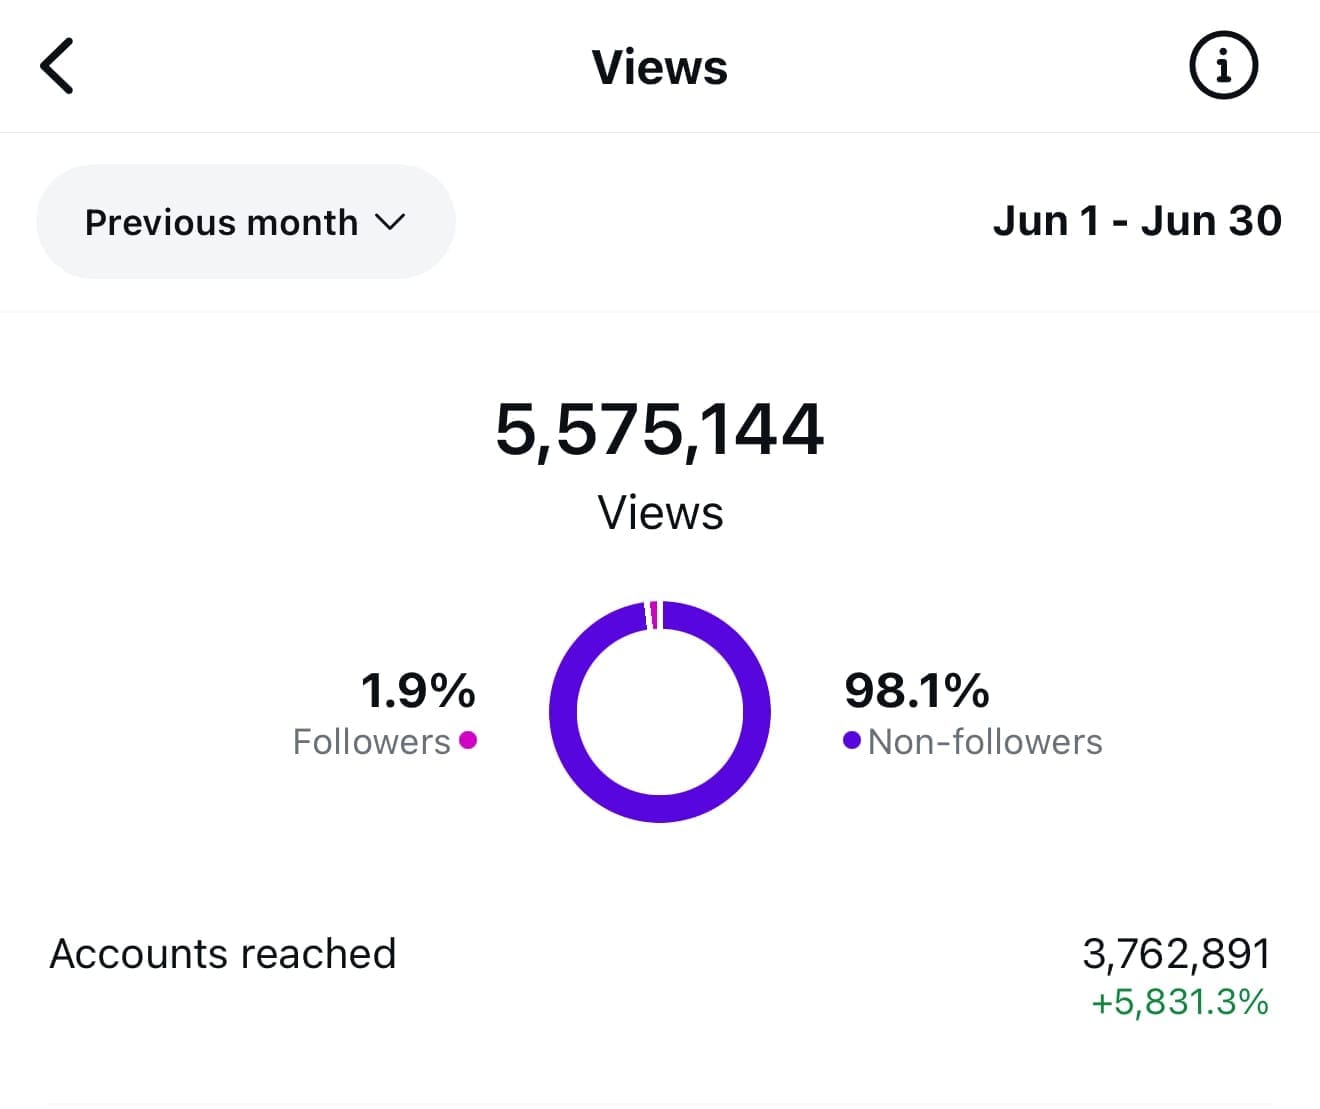
Task: Open the Accounts reached row label
Action: click(223, 954)
